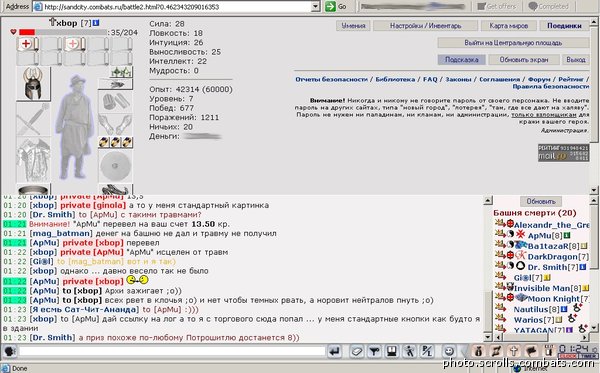Open the empty body armor slot
600x373 pixels.
[x=33, y=160]
